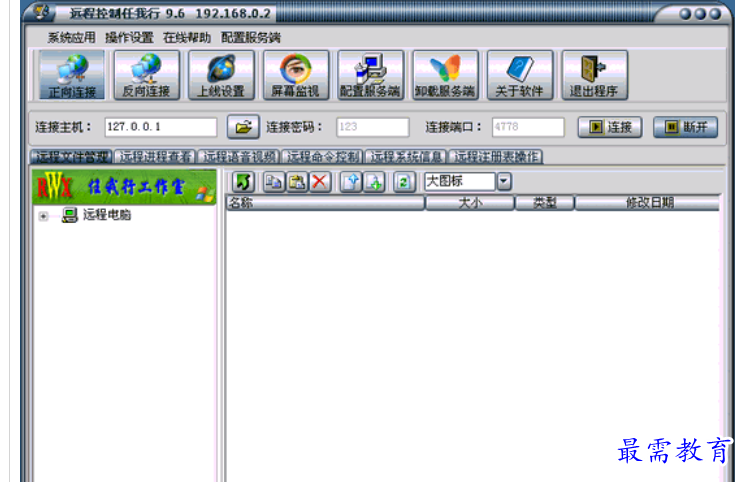Select the 远程电脑 tree item label

click(107, 215)
